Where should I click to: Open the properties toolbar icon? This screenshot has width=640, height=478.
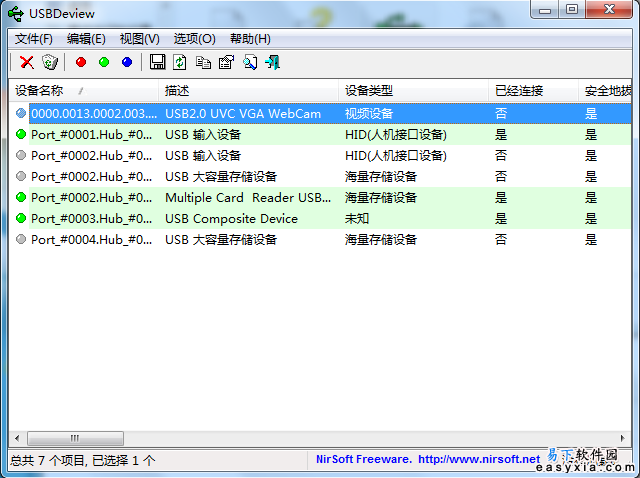(x=226, y=62)
